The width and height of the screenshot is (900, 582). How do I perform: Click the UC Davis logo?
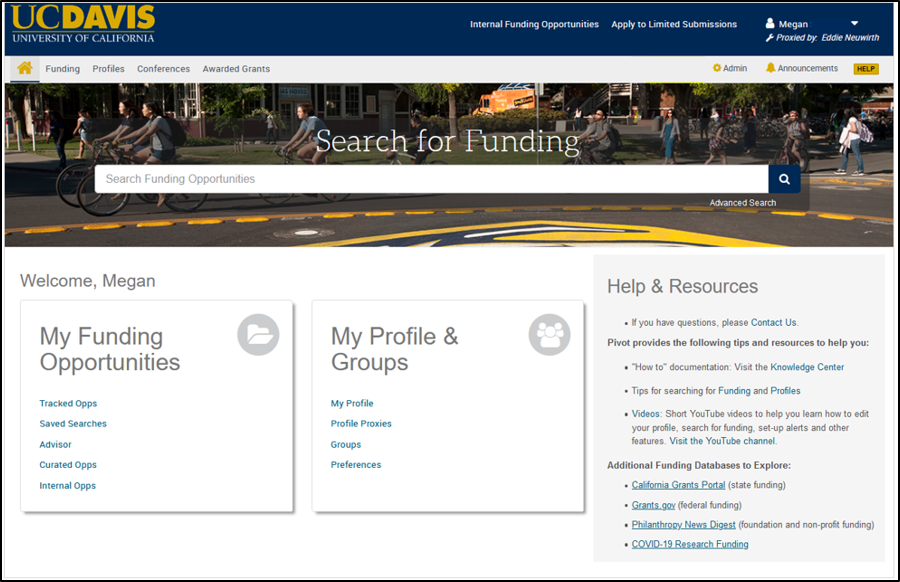coord(84,25)
